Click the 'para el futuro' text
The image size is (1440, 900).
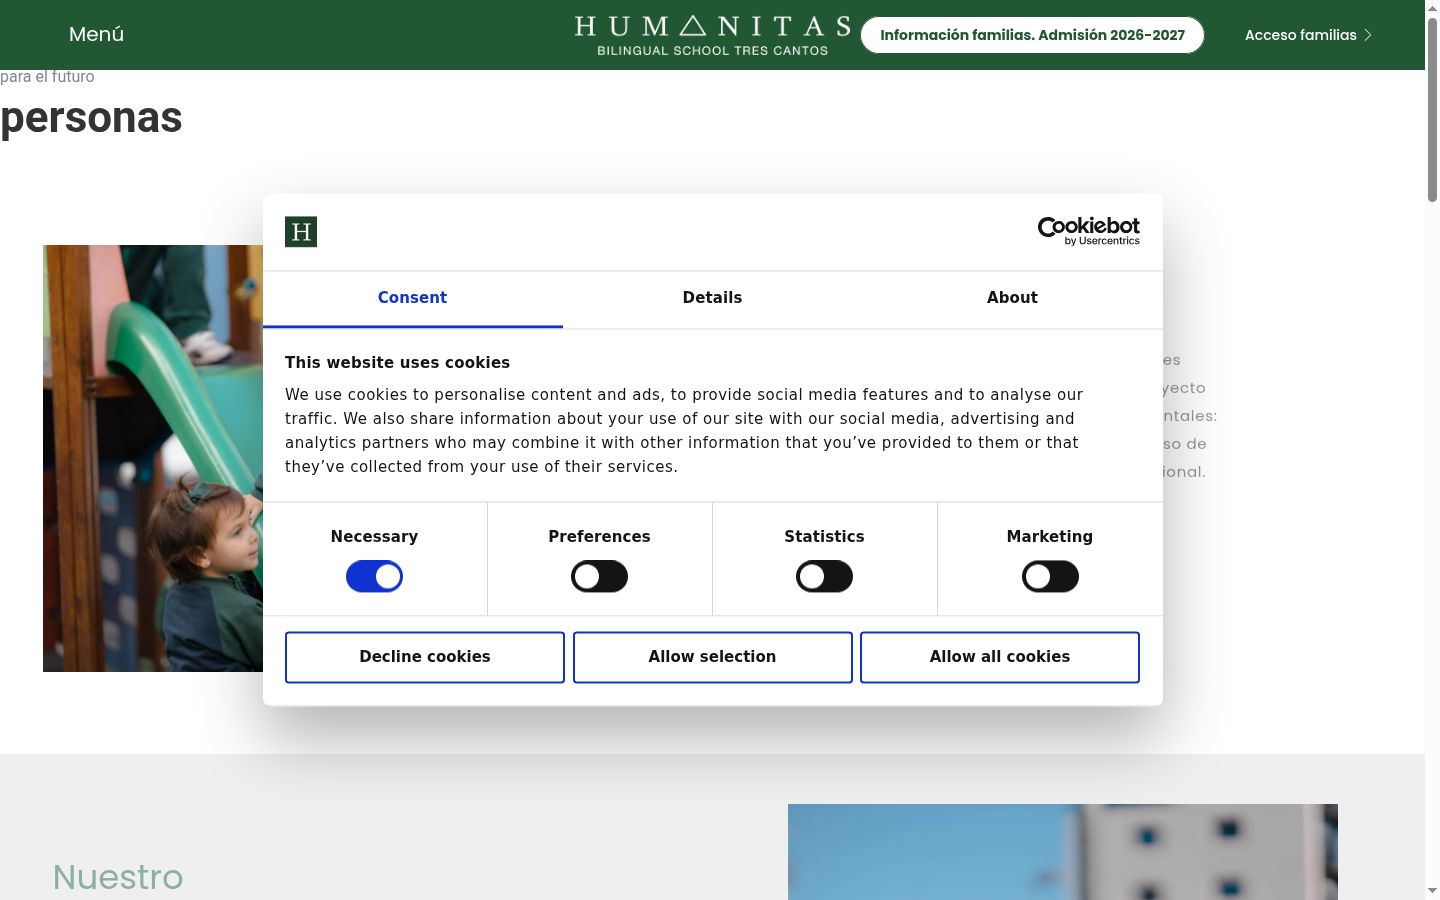coord(47,77)
